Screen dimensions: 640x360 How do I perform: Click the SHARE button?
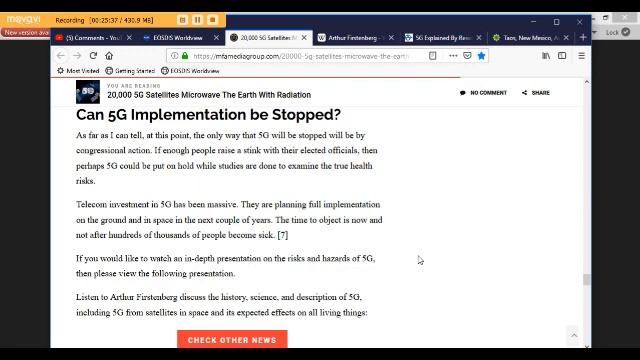pyautogui.click(x=536, y=93)
